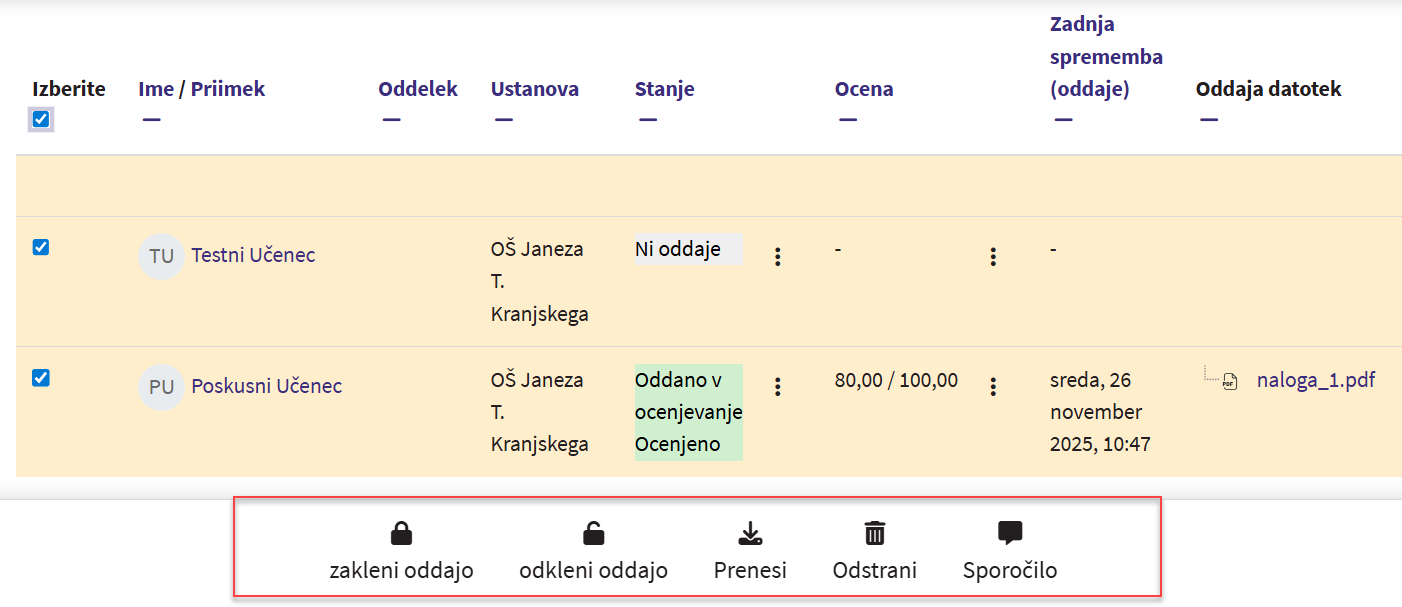This screenshot has width=1402, height=607.
Task: Collapse the Ustanova column using its dash
Action: pos(504,120)
